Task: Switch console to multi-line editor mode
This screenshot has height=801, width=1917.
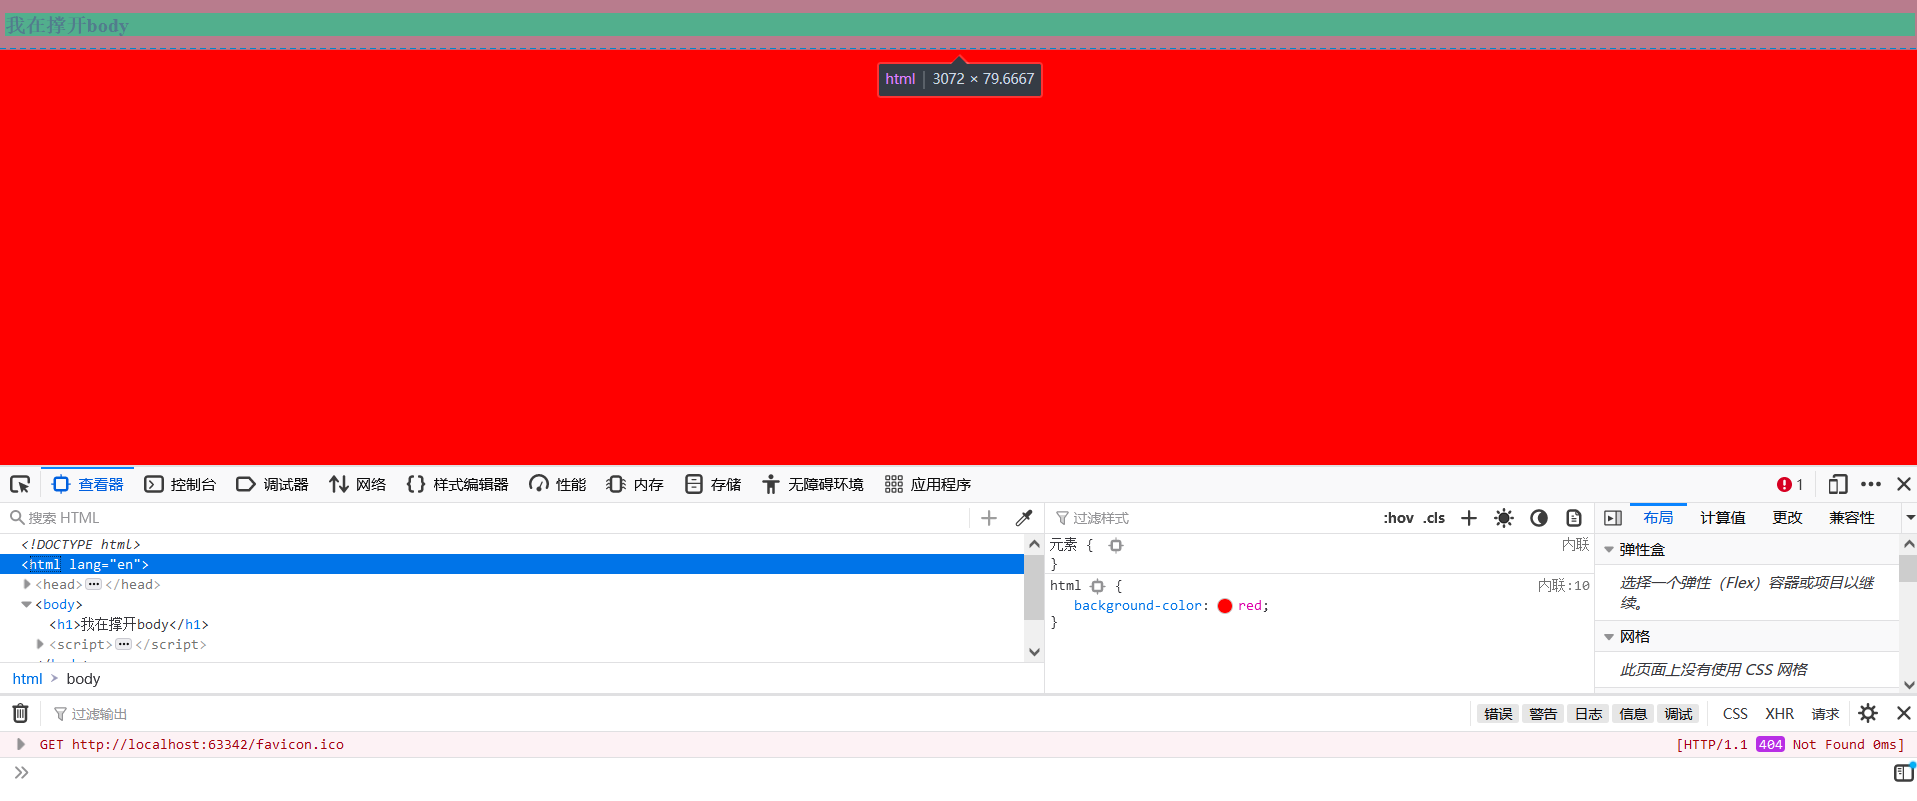Action: coord(1904,772)
